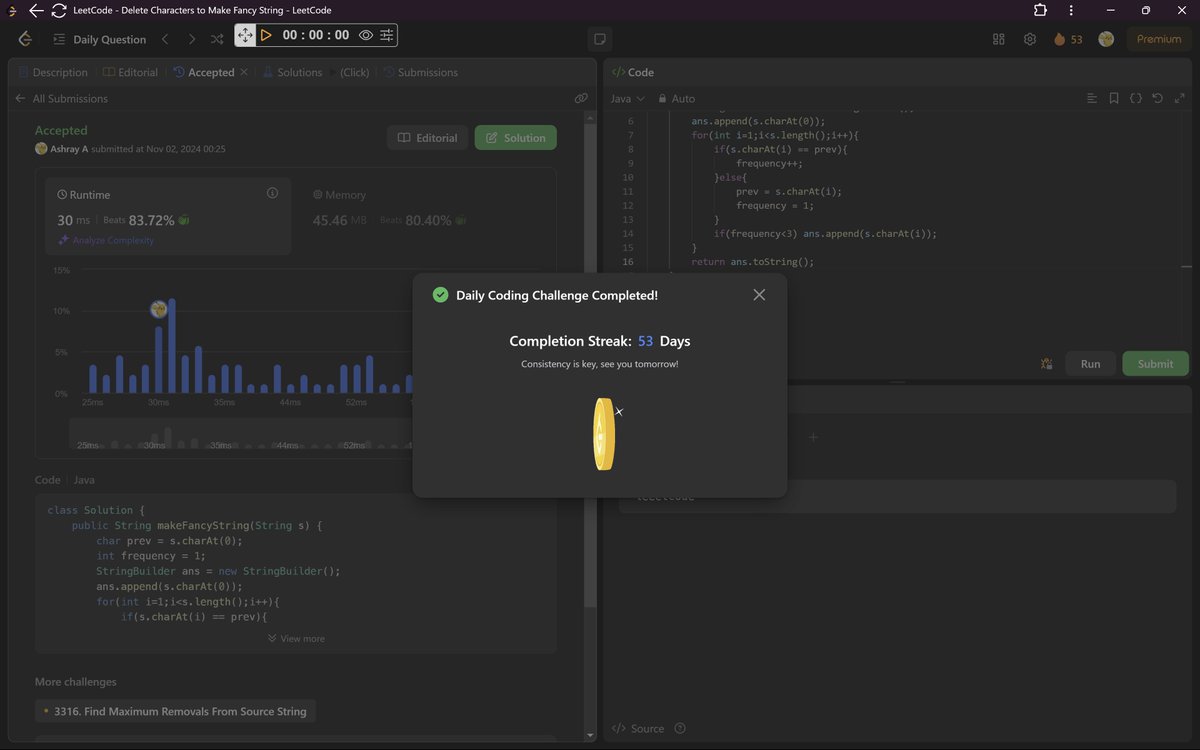Switch to the Editorial tab
Viewport: 1200px width, 750px height.
coord(131,72)
